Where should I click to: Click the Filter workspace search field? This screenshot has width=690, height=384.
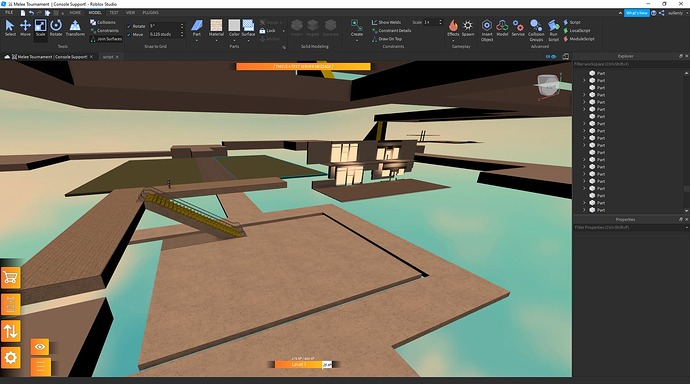pos(628,64)
